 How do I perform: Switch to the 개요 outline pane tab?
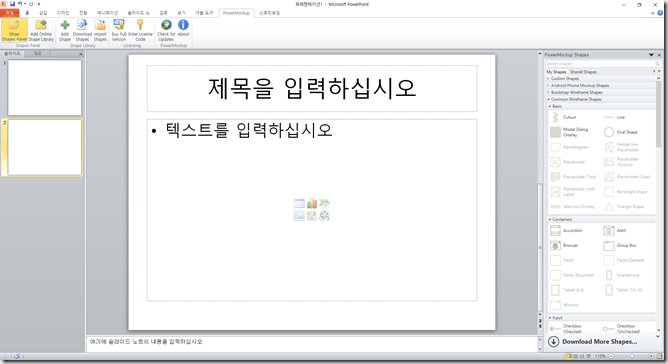(37, 54)
